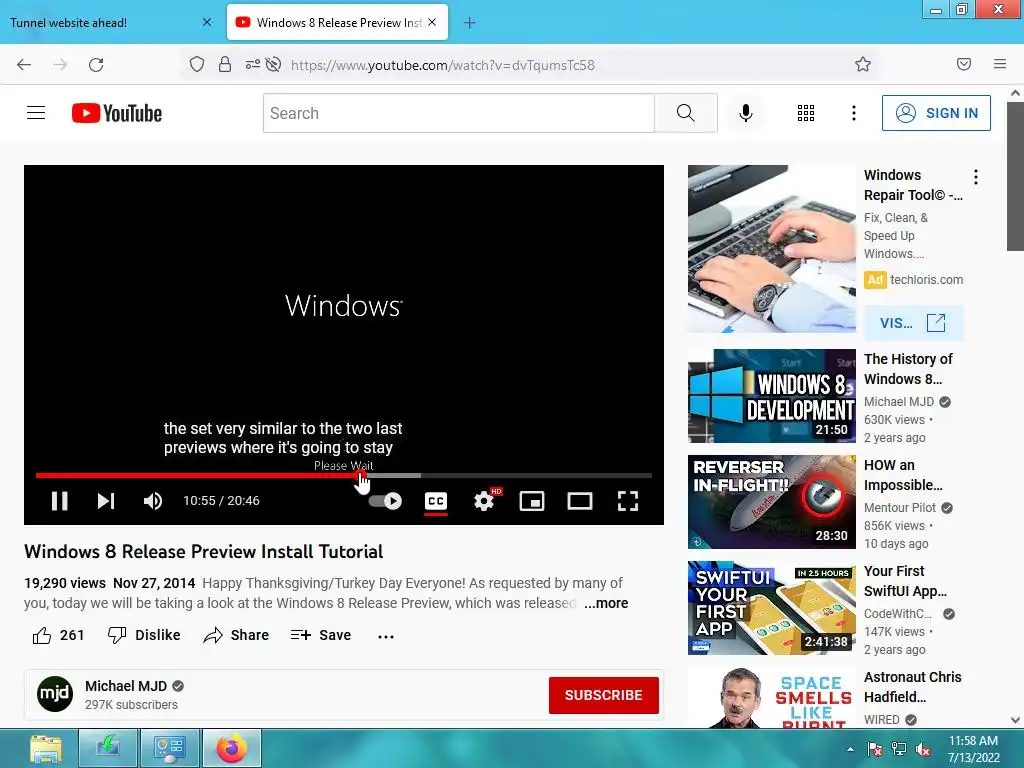
Task: Go back in browser
Action: [x=24, y=64]
